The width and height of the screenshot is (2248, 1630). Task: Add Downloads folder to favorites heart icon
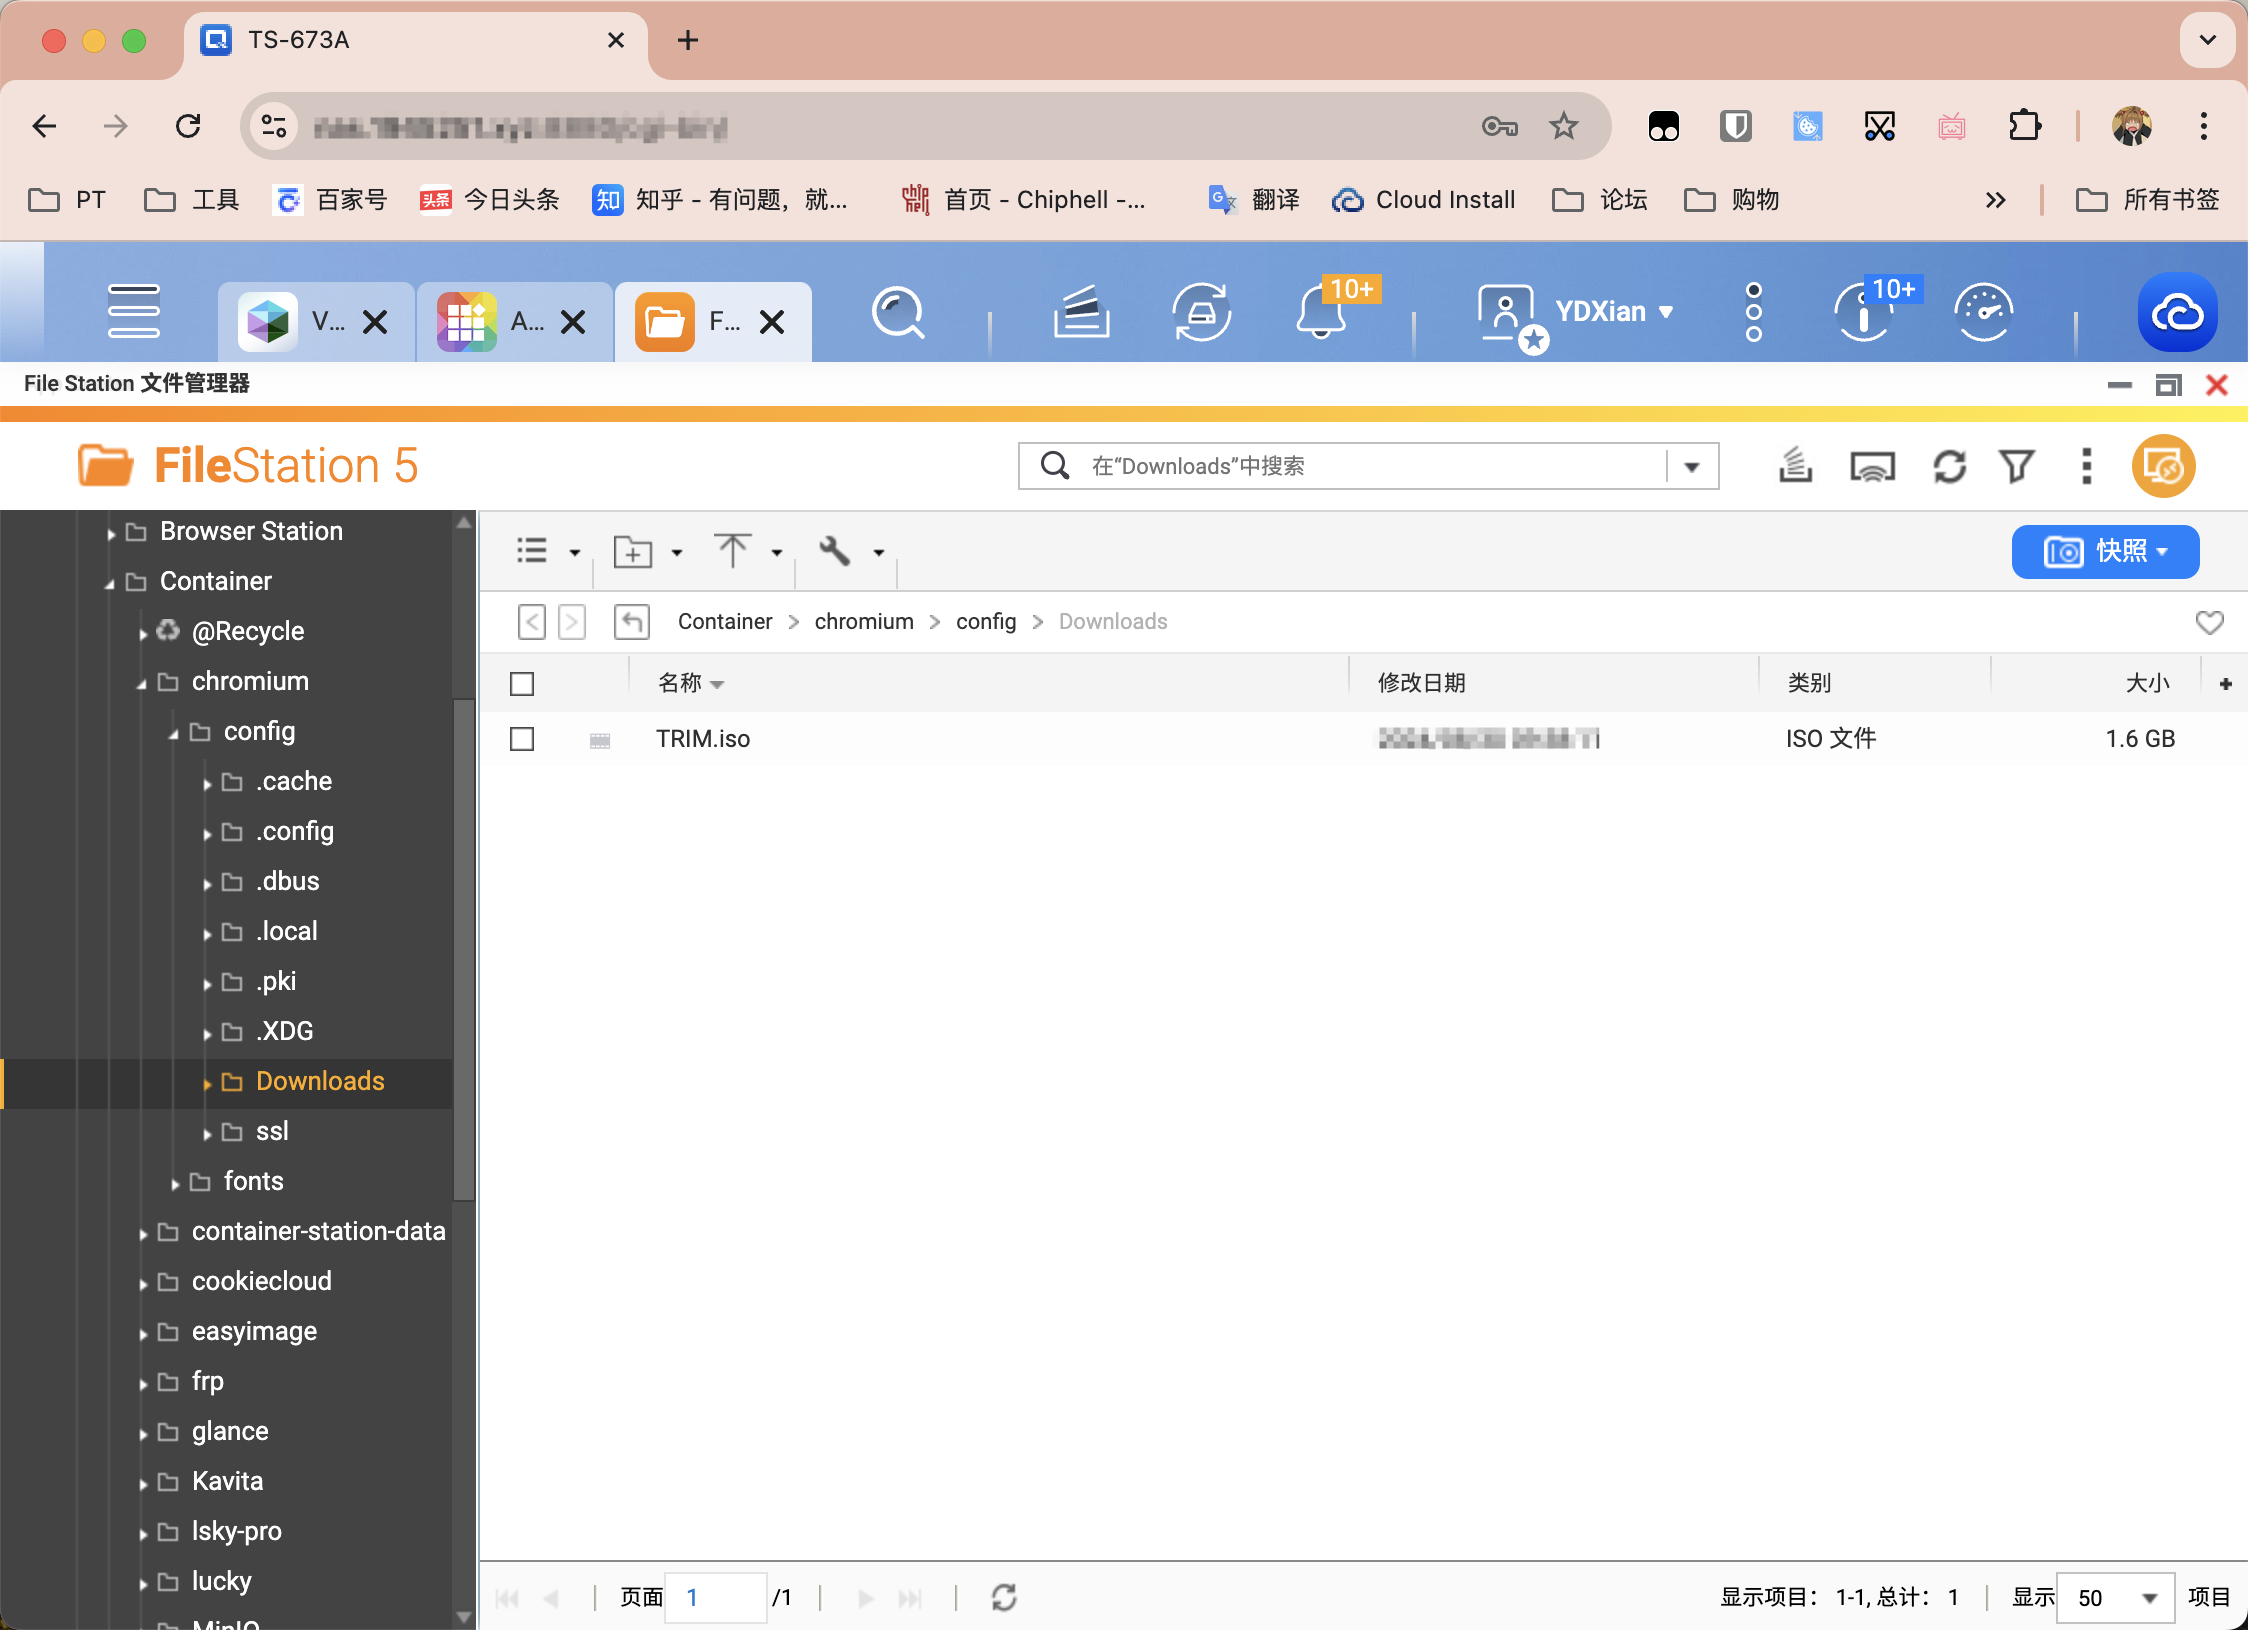2209,622
